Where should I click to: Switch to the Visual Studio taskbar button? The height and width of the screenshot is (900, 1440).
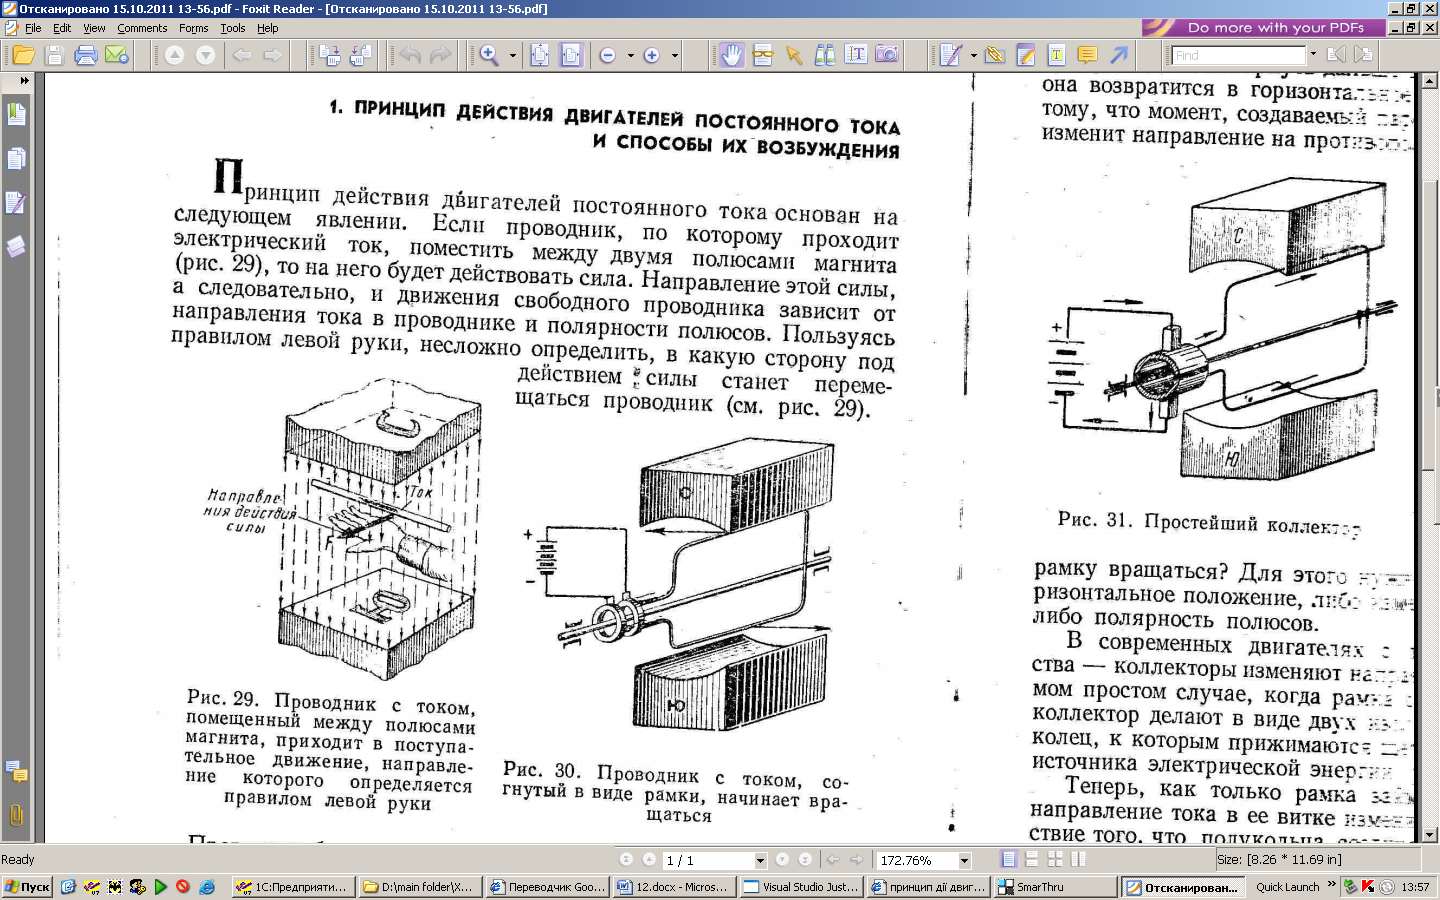click(801, 887)
